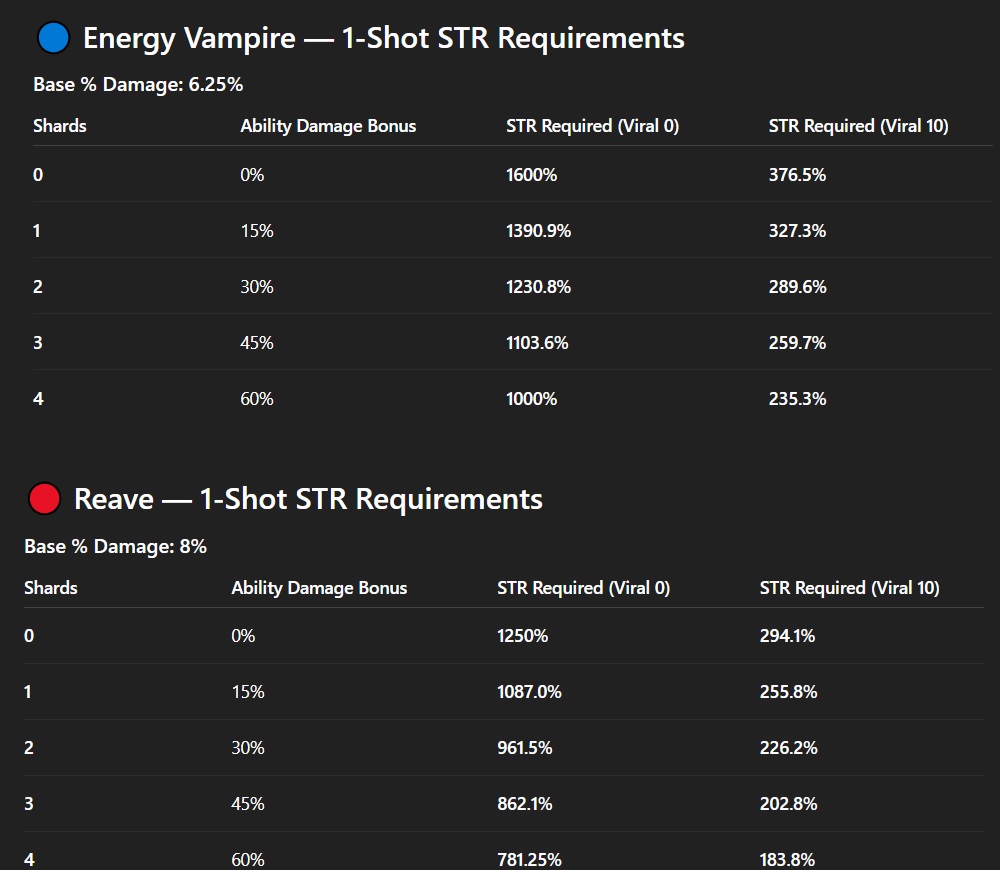Click the '781.25%' cell
Screen dimensions: 1000x870
point(529,860)
